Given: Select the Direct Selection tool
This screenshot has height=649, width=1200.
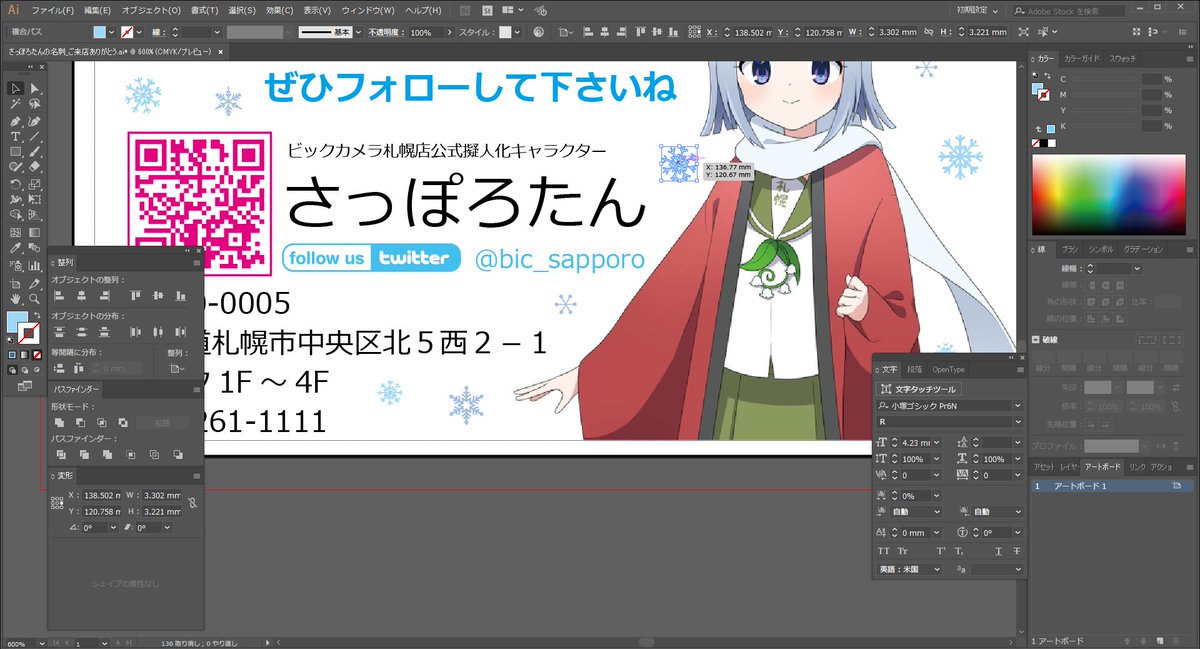Looking at the screenshot, I should [34, 88].
